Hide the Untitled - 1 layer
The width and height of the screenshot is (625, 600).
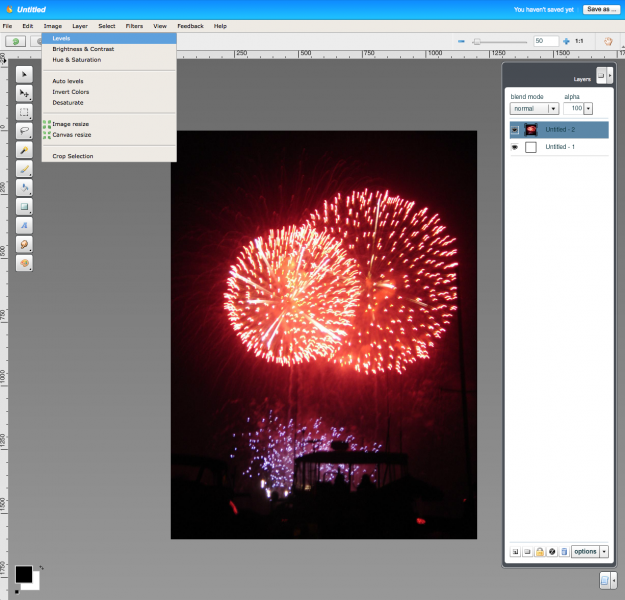[515, 147]
